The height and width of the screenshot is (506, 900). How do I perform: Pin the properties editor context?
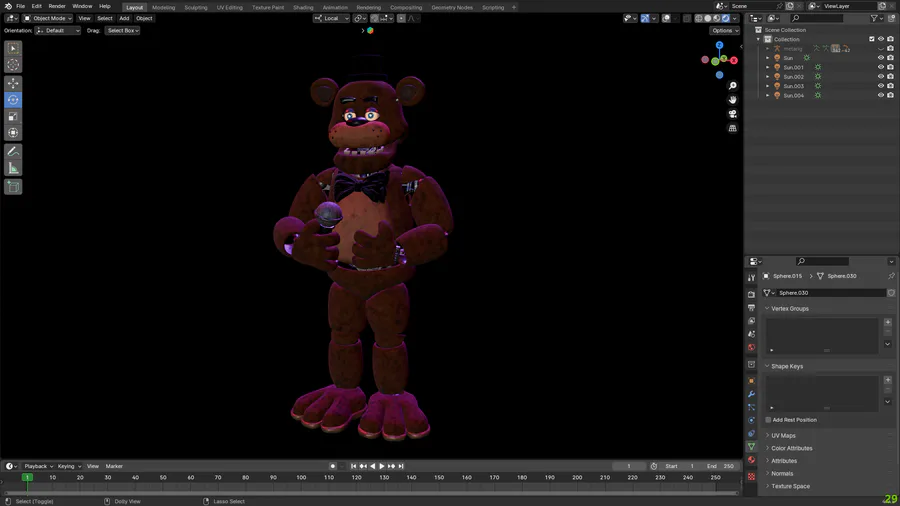(x=891, y=276)
